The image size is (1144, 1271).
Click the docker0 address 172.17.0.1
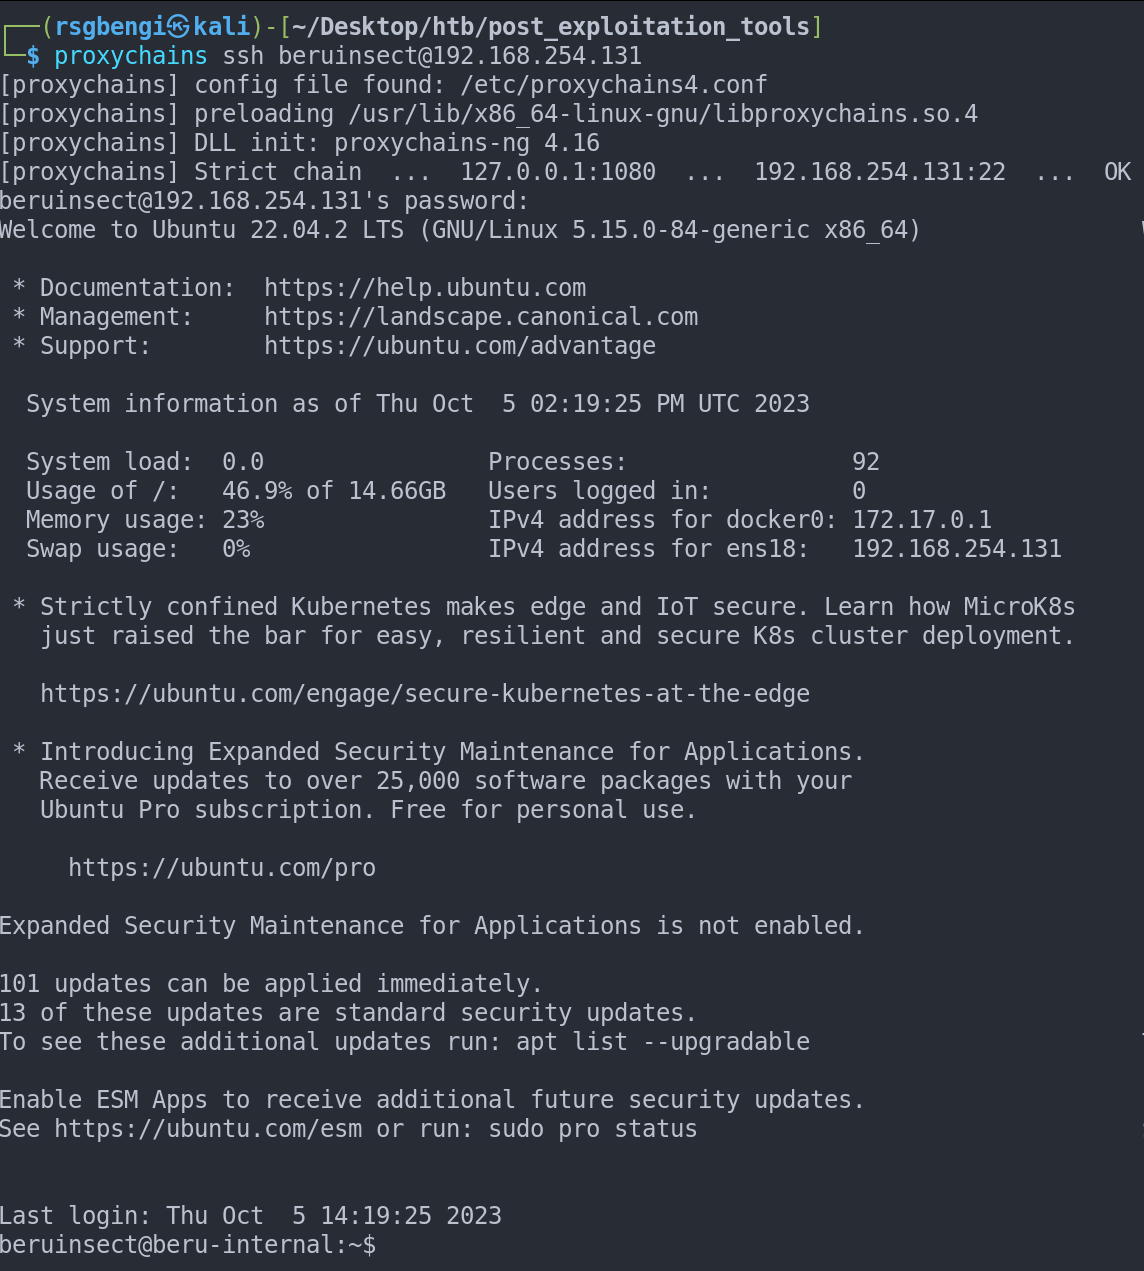[x=922, y=520]
